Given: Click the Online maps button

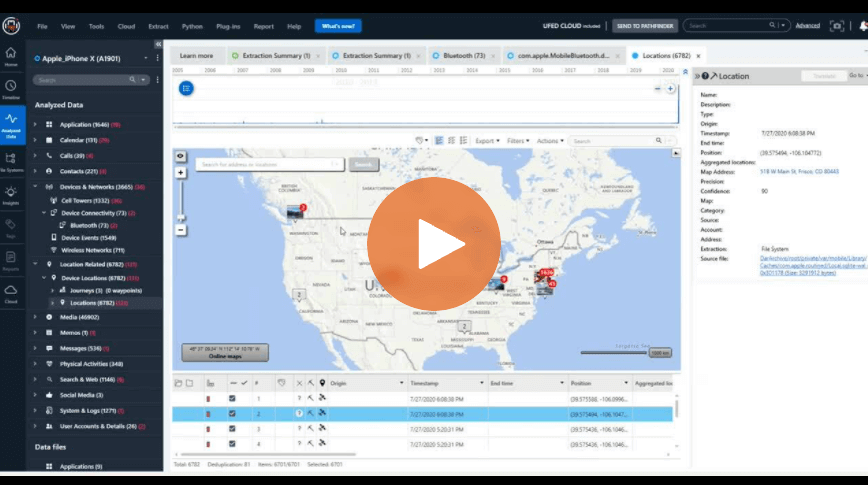Looking at the screenshot, I should pyautogui.click(x=225, y=353).
